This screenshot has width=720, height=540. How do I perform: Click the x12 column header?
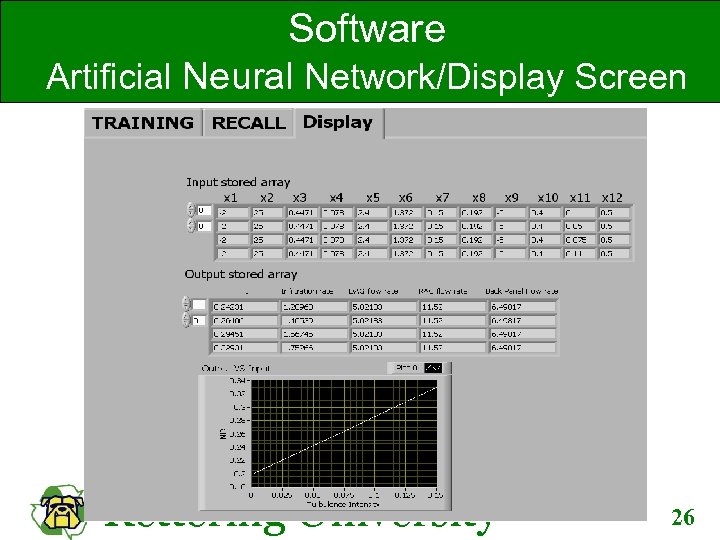[x=612, y=197]
